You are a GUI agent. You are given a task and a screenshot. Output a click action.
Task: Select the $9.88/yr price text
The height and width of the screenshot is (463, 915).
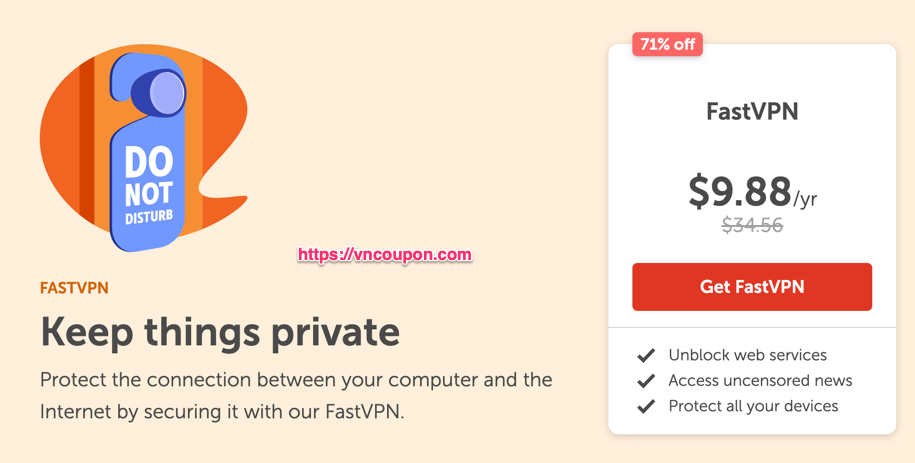coord(752,192)
